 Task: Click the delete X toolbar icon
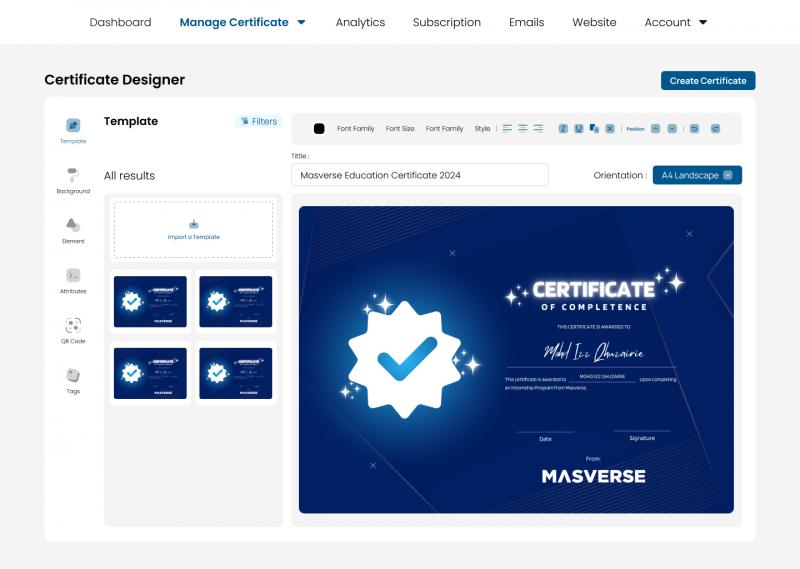click(x=610, y=129)
